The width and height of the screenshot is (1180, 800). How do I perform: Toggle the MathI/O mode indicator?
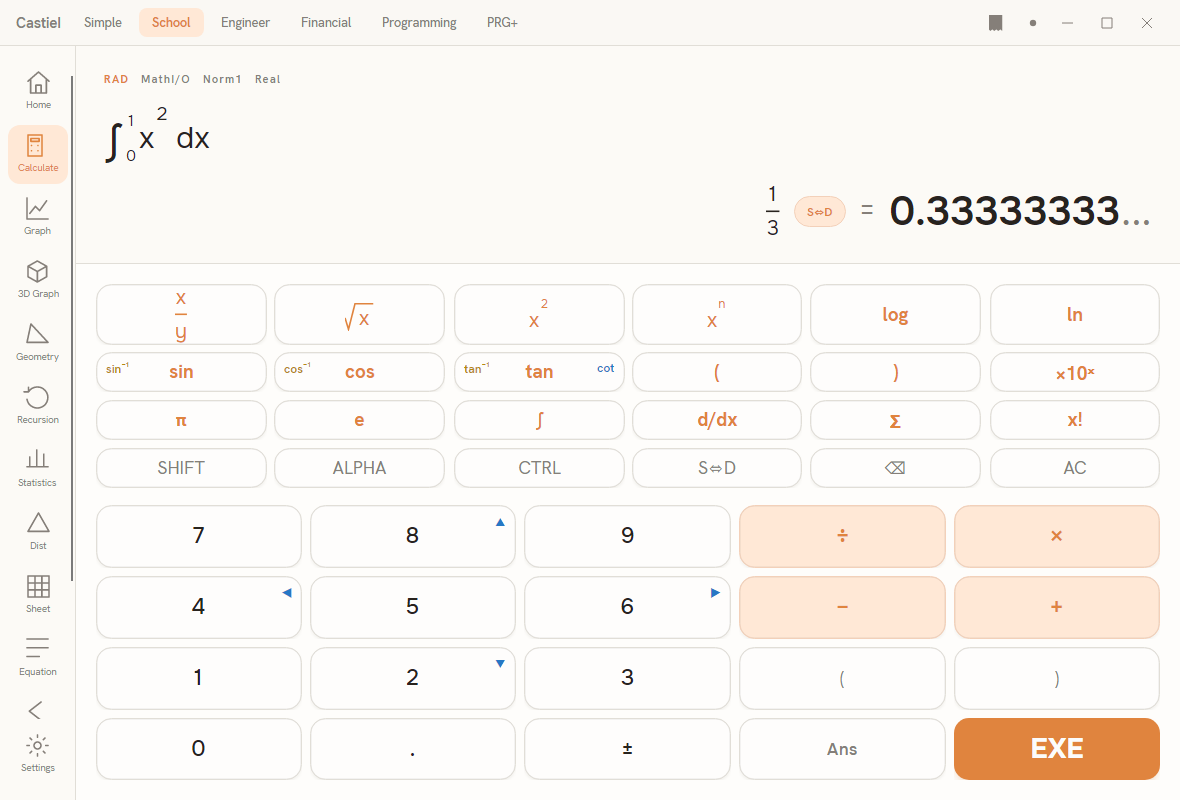[x=166, y=79]
